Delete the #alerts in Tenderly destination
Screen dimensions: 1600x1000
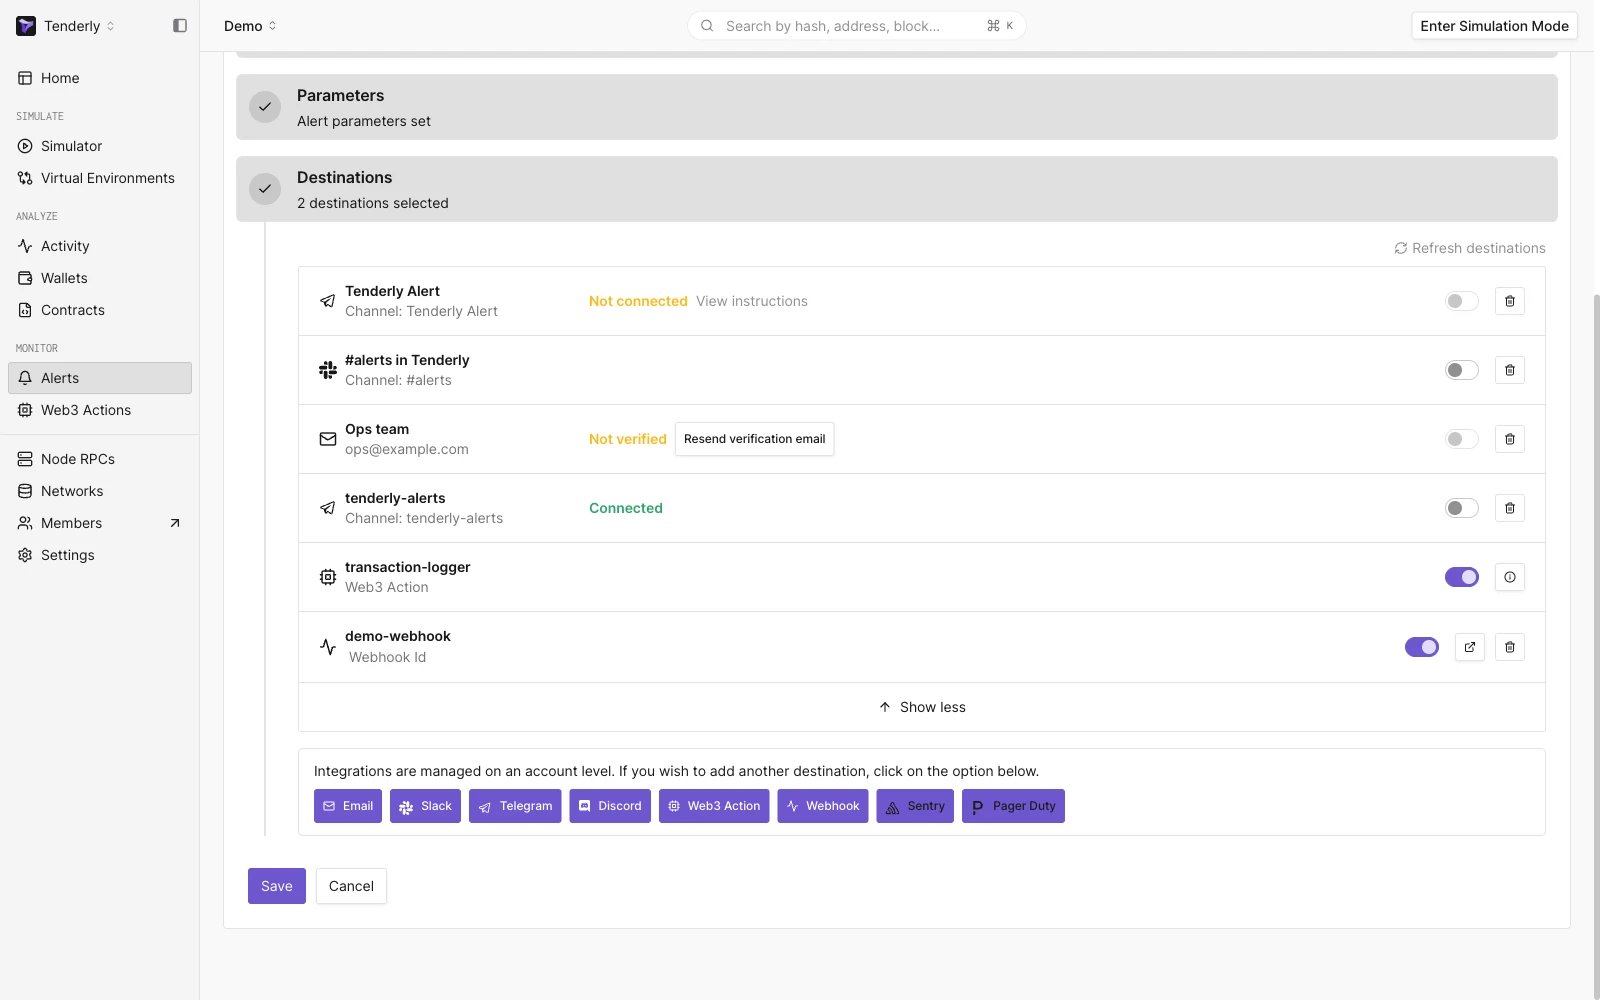1510,370
